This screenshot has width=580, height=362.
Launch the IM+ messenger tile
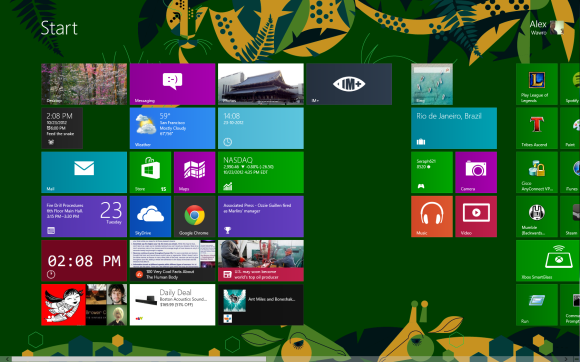[x=349, y=84]
